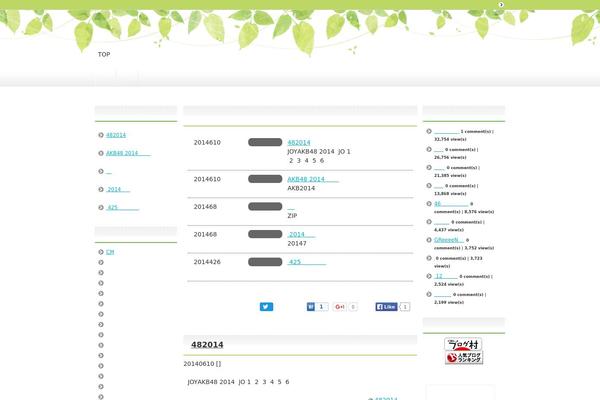Click the Hatena B! bookmark button
Viewport: 600px width, 400px height.
click(x=311, y=307)
